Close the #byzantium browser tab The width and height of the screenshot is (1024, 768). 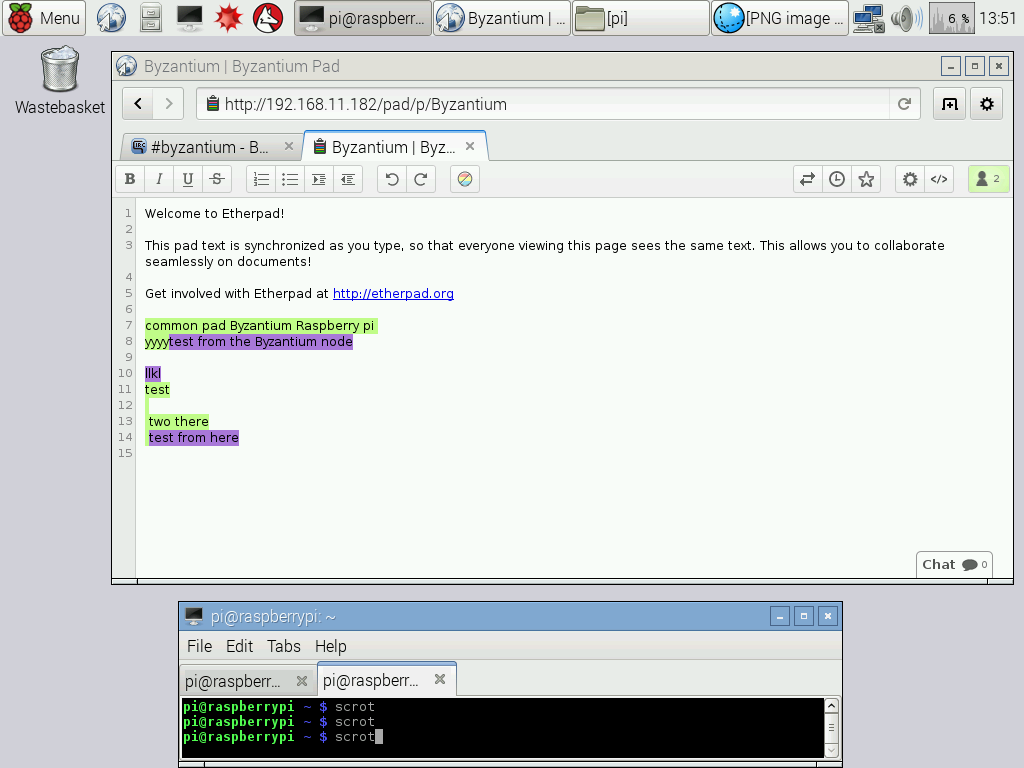[x=289, y=146]
